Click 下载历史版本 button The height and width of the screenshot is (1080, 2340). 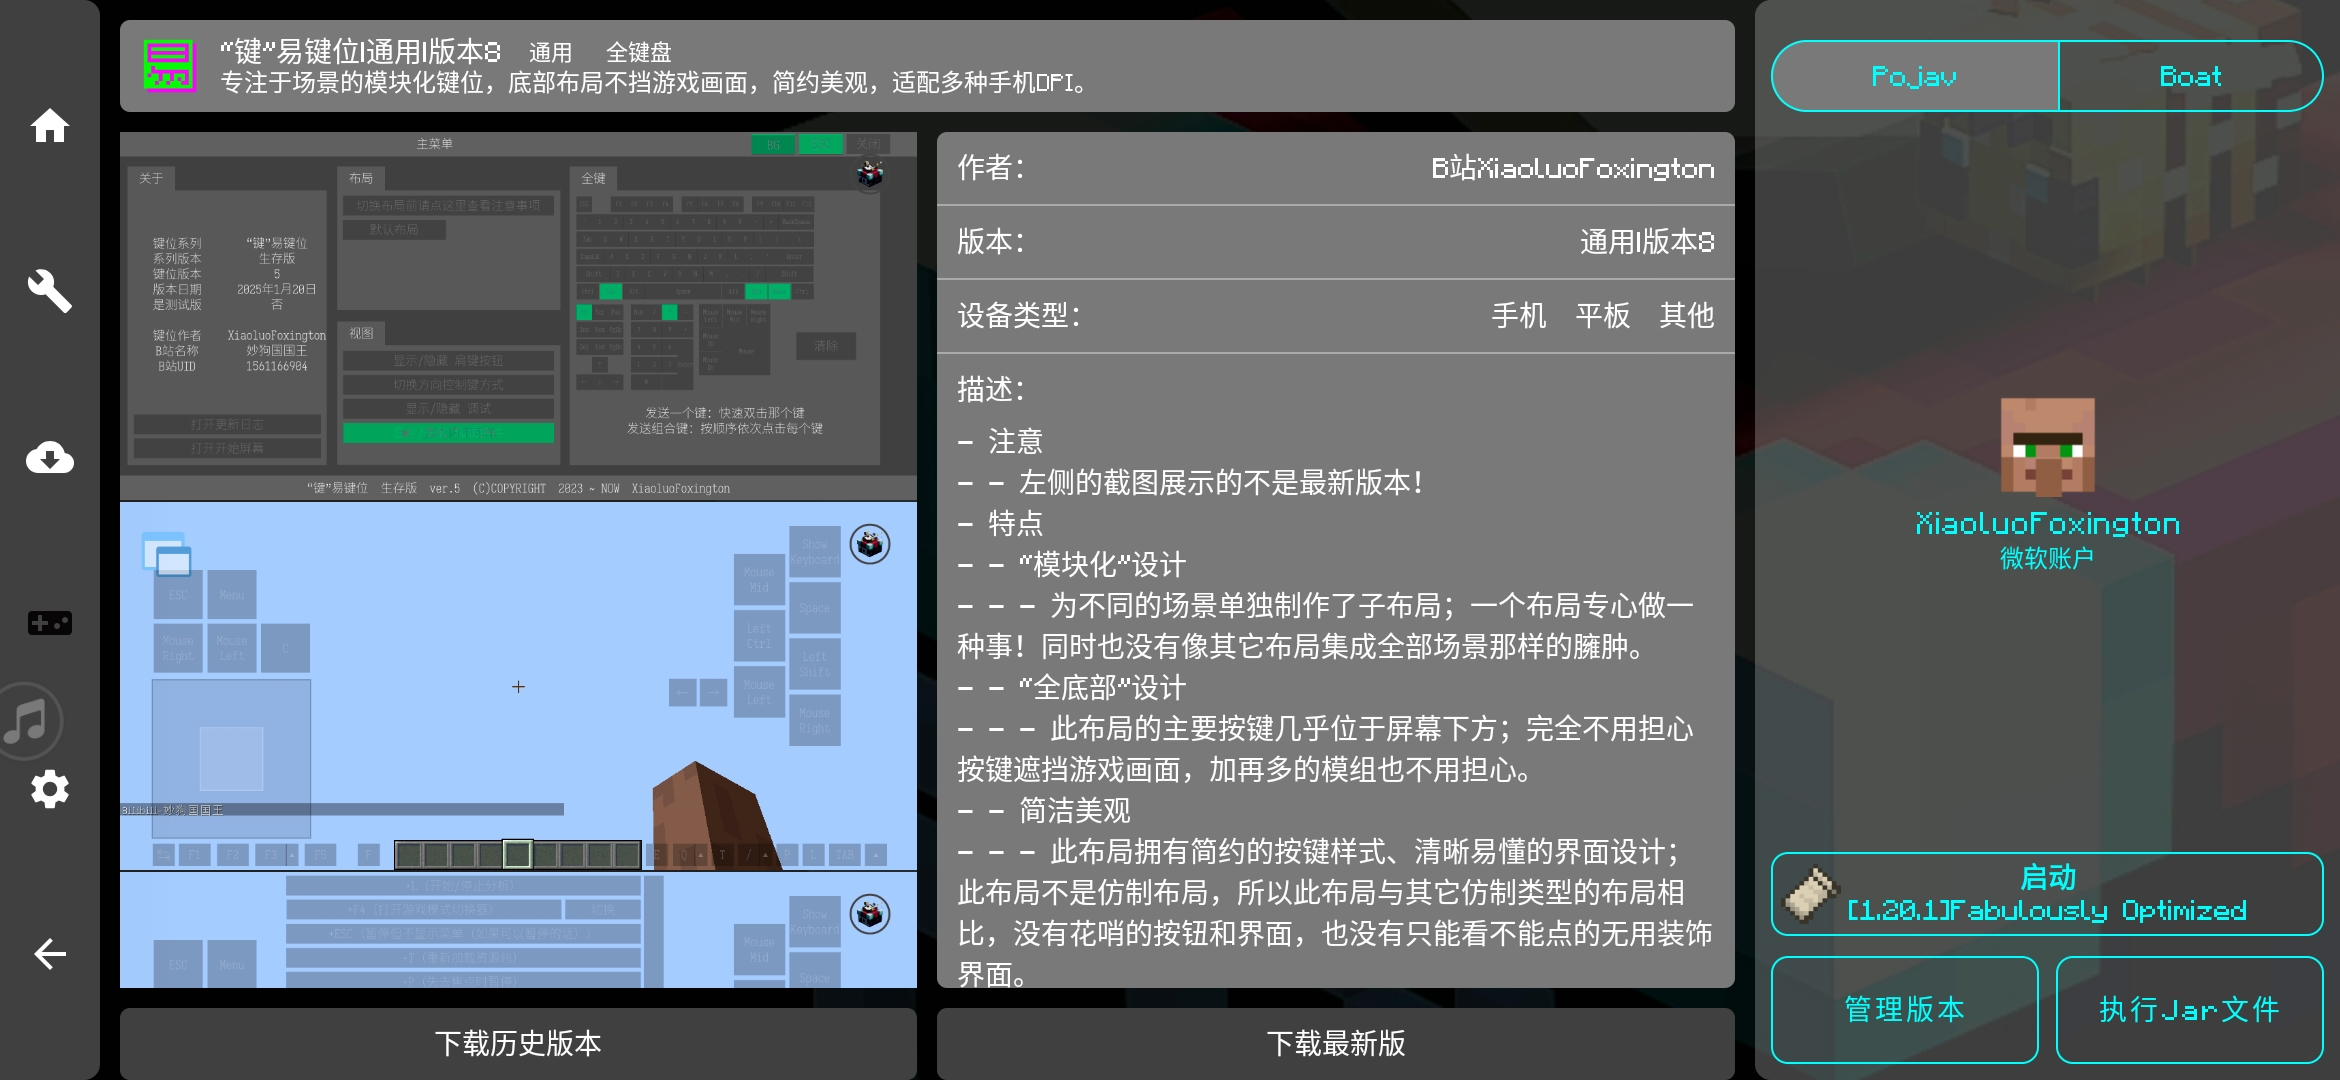point(518,1043)
